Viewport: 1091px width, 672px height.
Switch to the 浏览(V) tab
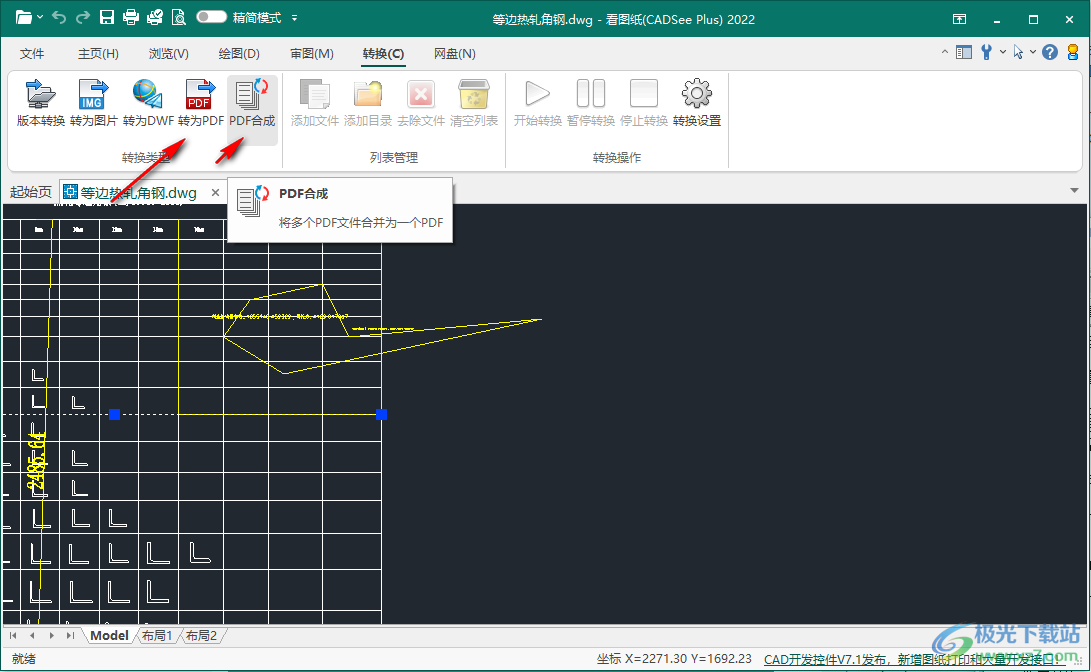168,54
